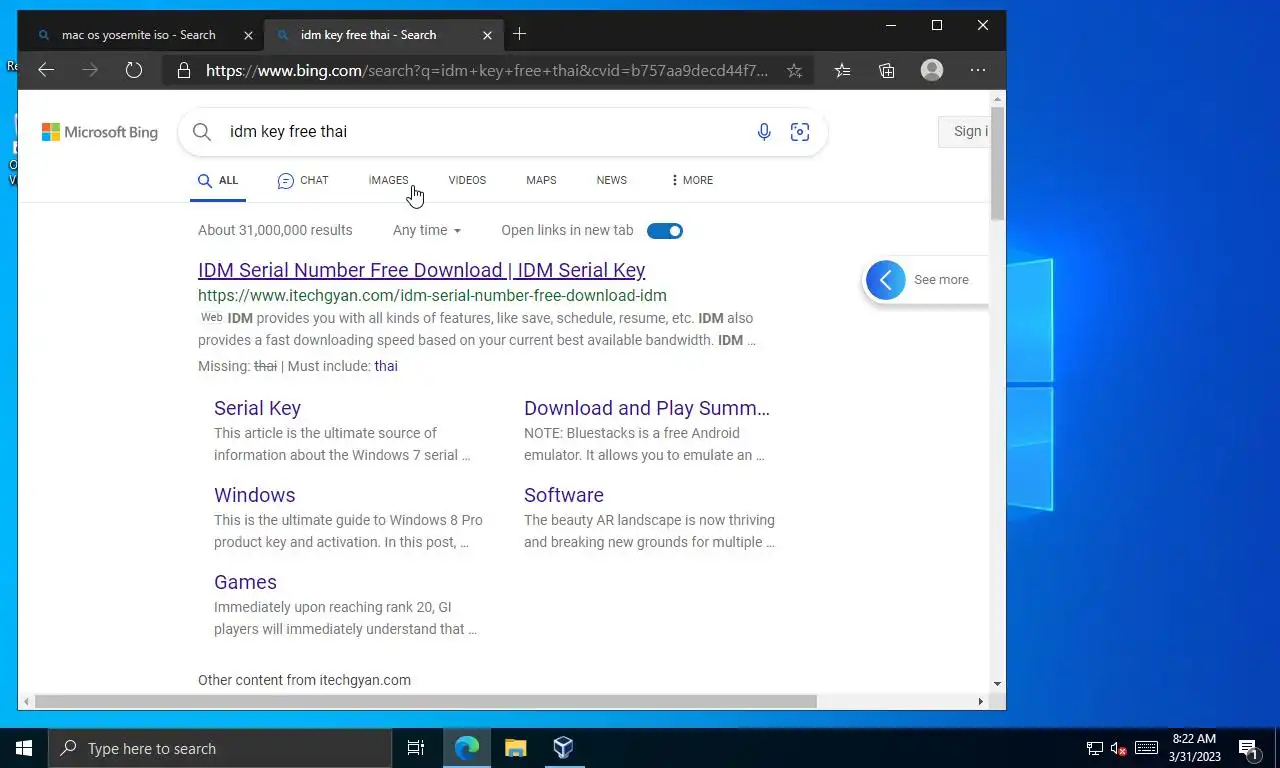Open the touch keyboard tray icon

coord(1147,748)
